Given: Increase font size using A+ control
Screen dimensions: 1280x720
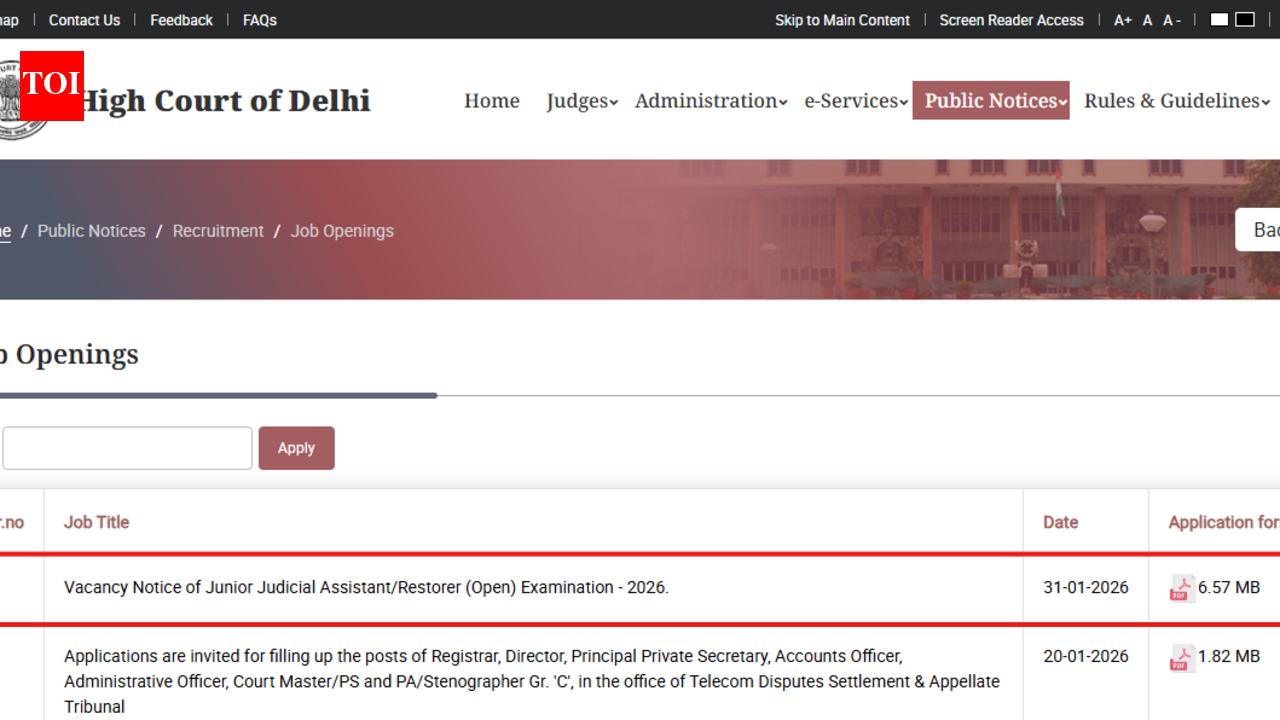Looking at the screenshot, I should click(x=1122, y=19).
